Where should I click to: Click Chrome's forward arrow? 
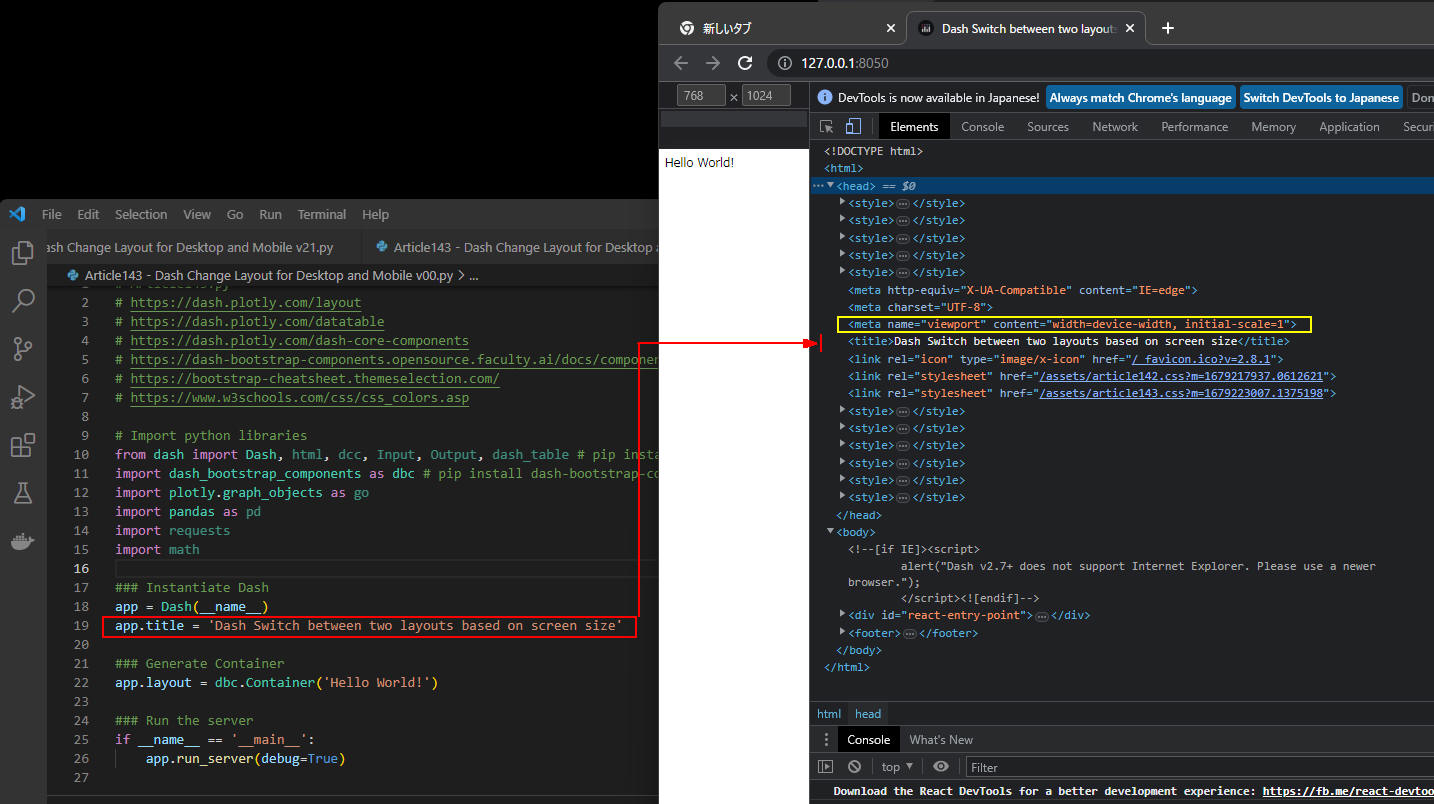[x=713, y=63]
